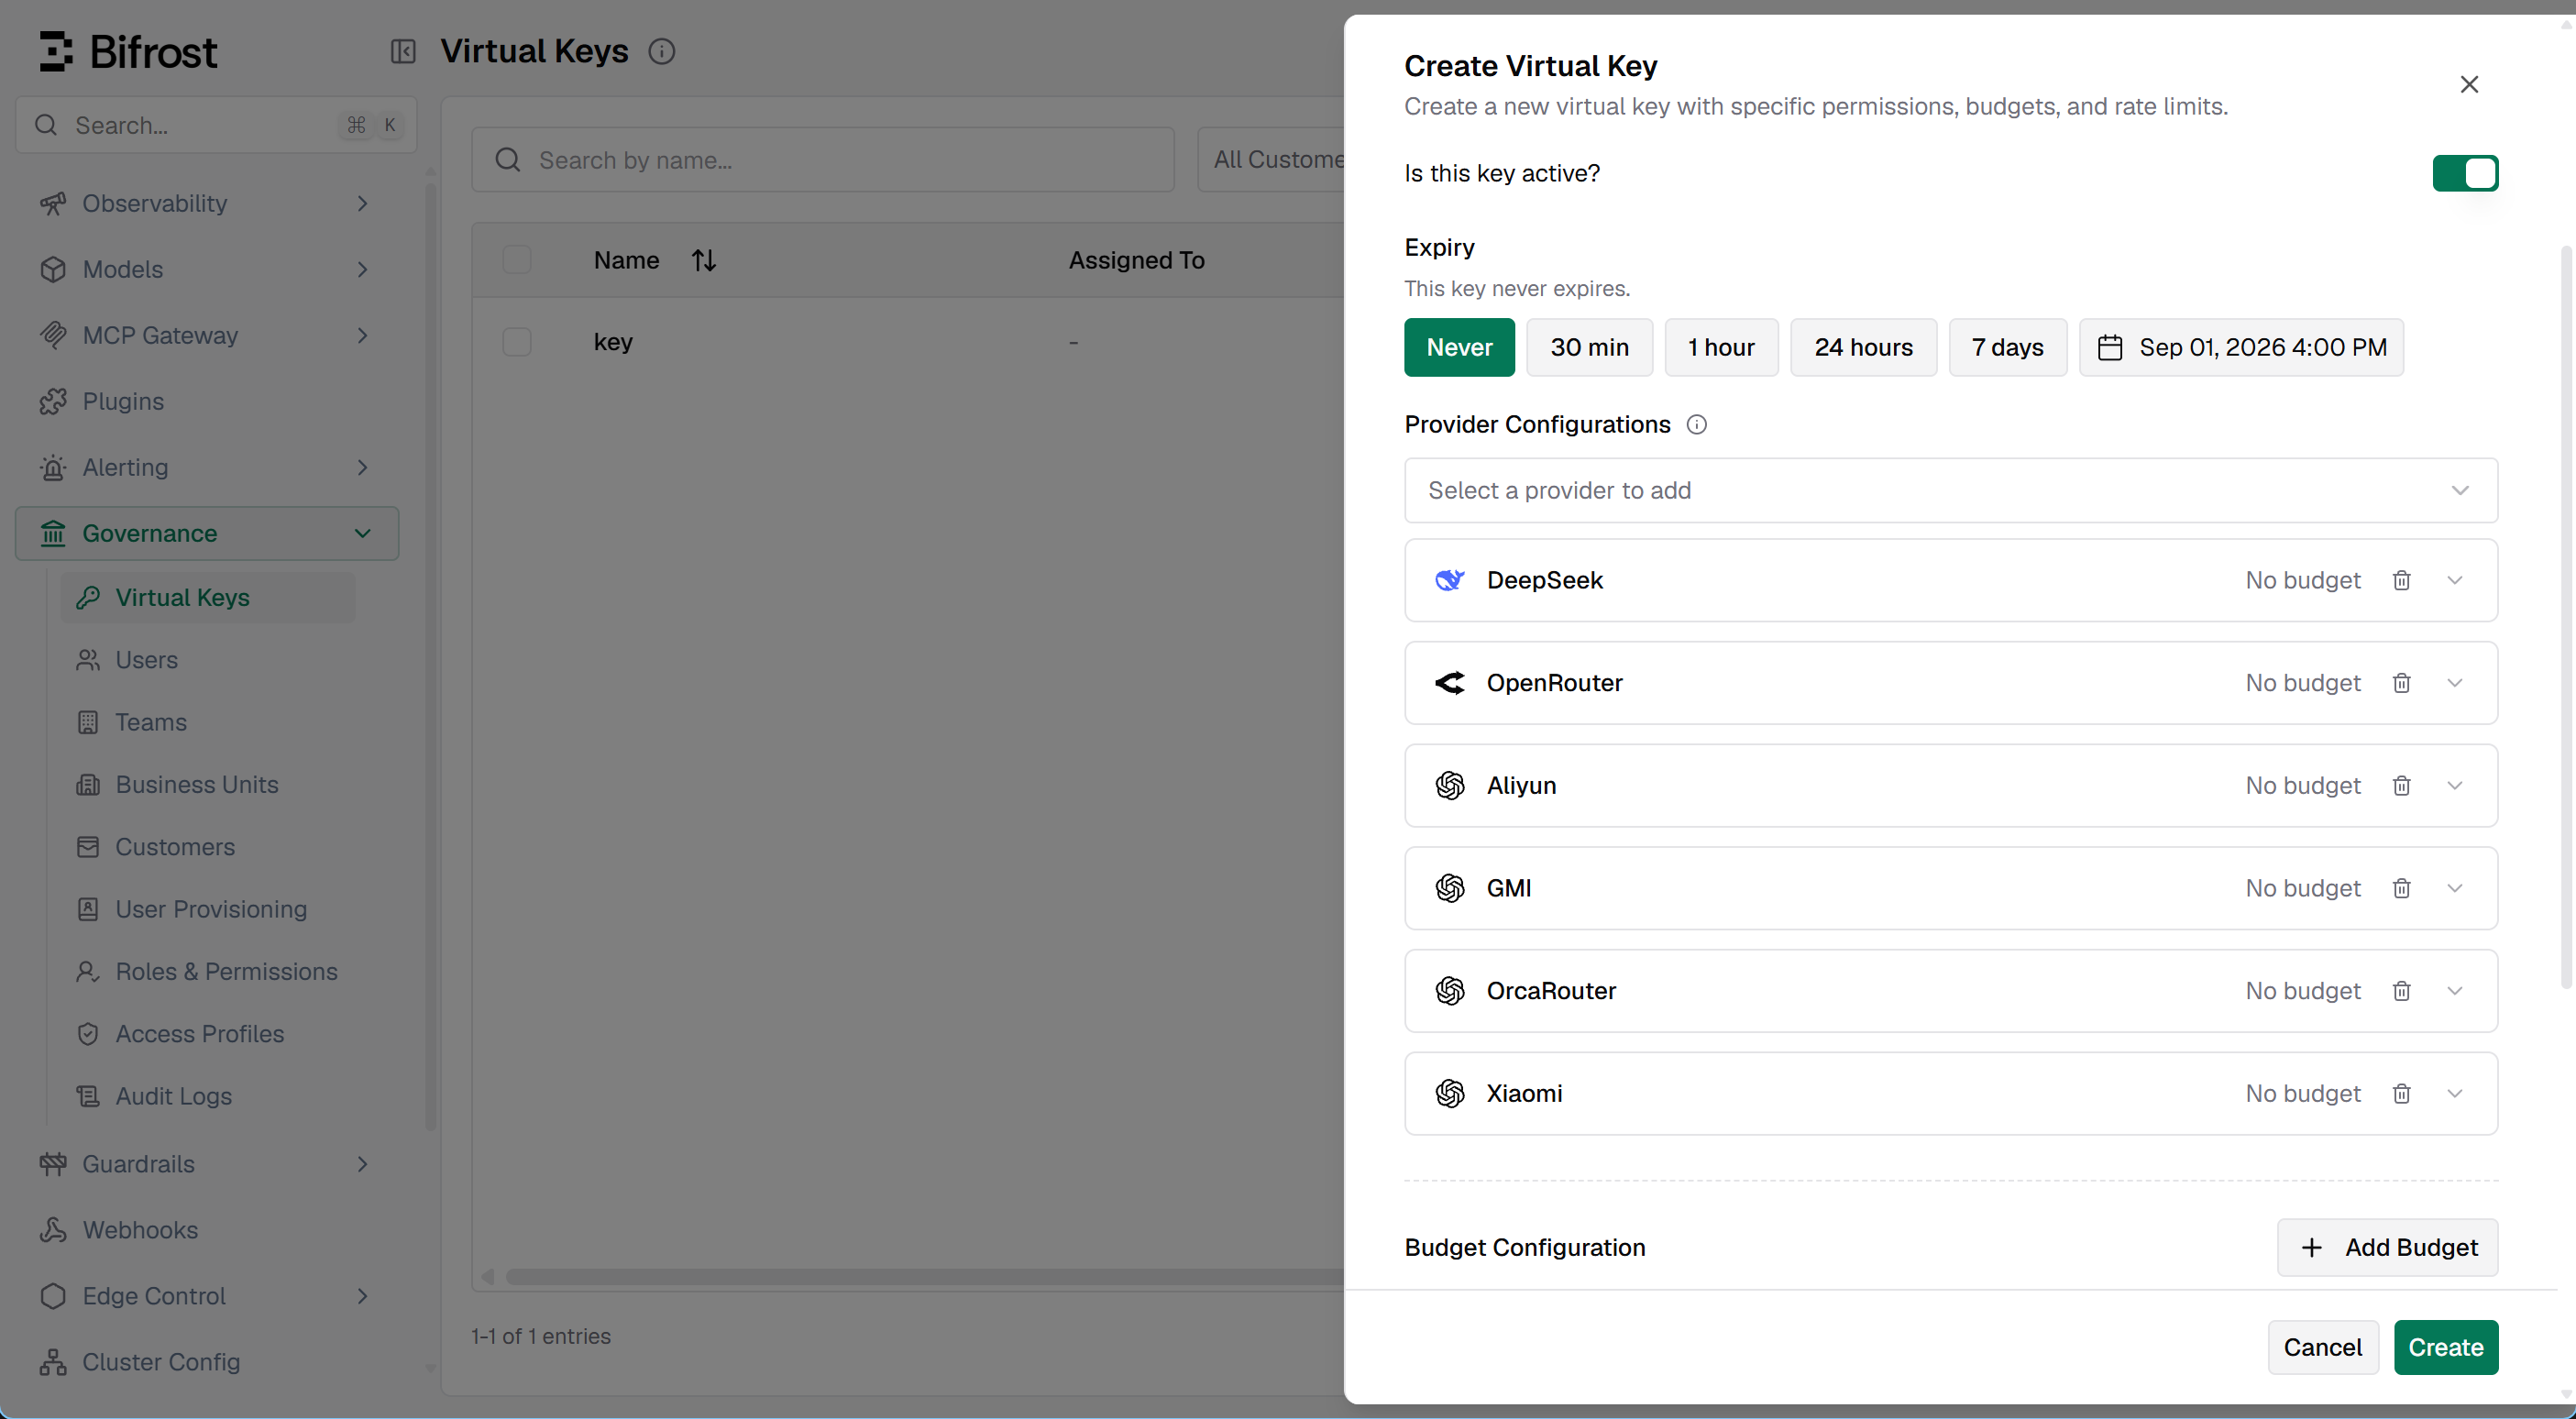Open Virtual Keys in sidebar
Image resolution: width=2576 pixels, height=1419 pixels.
click(x=208, y=598)
